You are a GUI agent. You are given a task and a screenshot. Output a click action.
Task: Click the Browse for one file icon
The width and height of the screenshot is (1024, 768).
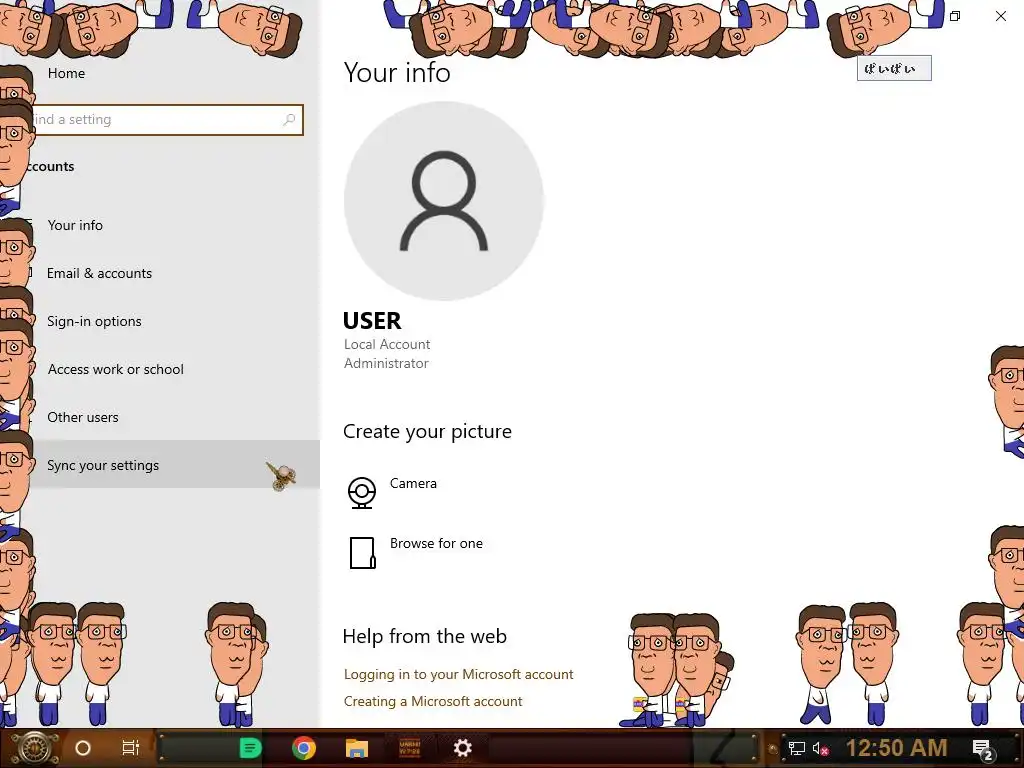(362, 553)
